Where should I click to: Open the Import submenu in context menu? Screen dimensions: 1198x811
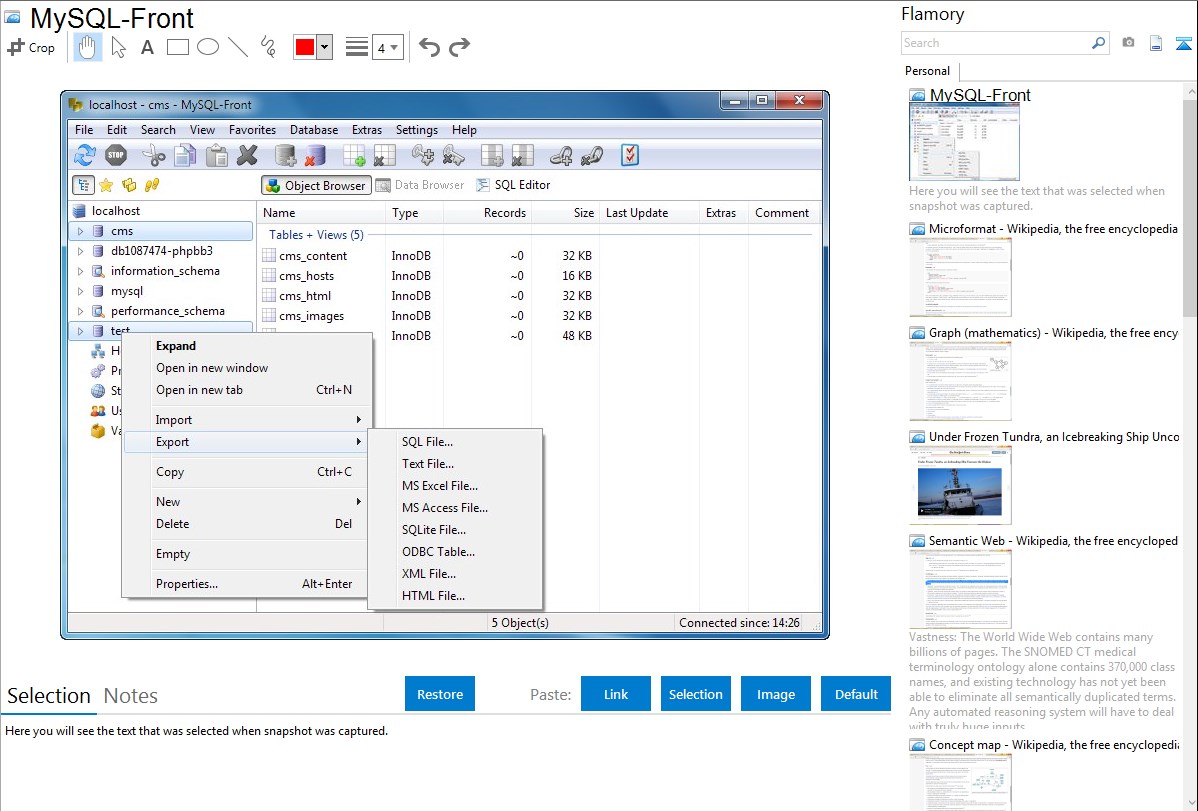tap(247, 420)
